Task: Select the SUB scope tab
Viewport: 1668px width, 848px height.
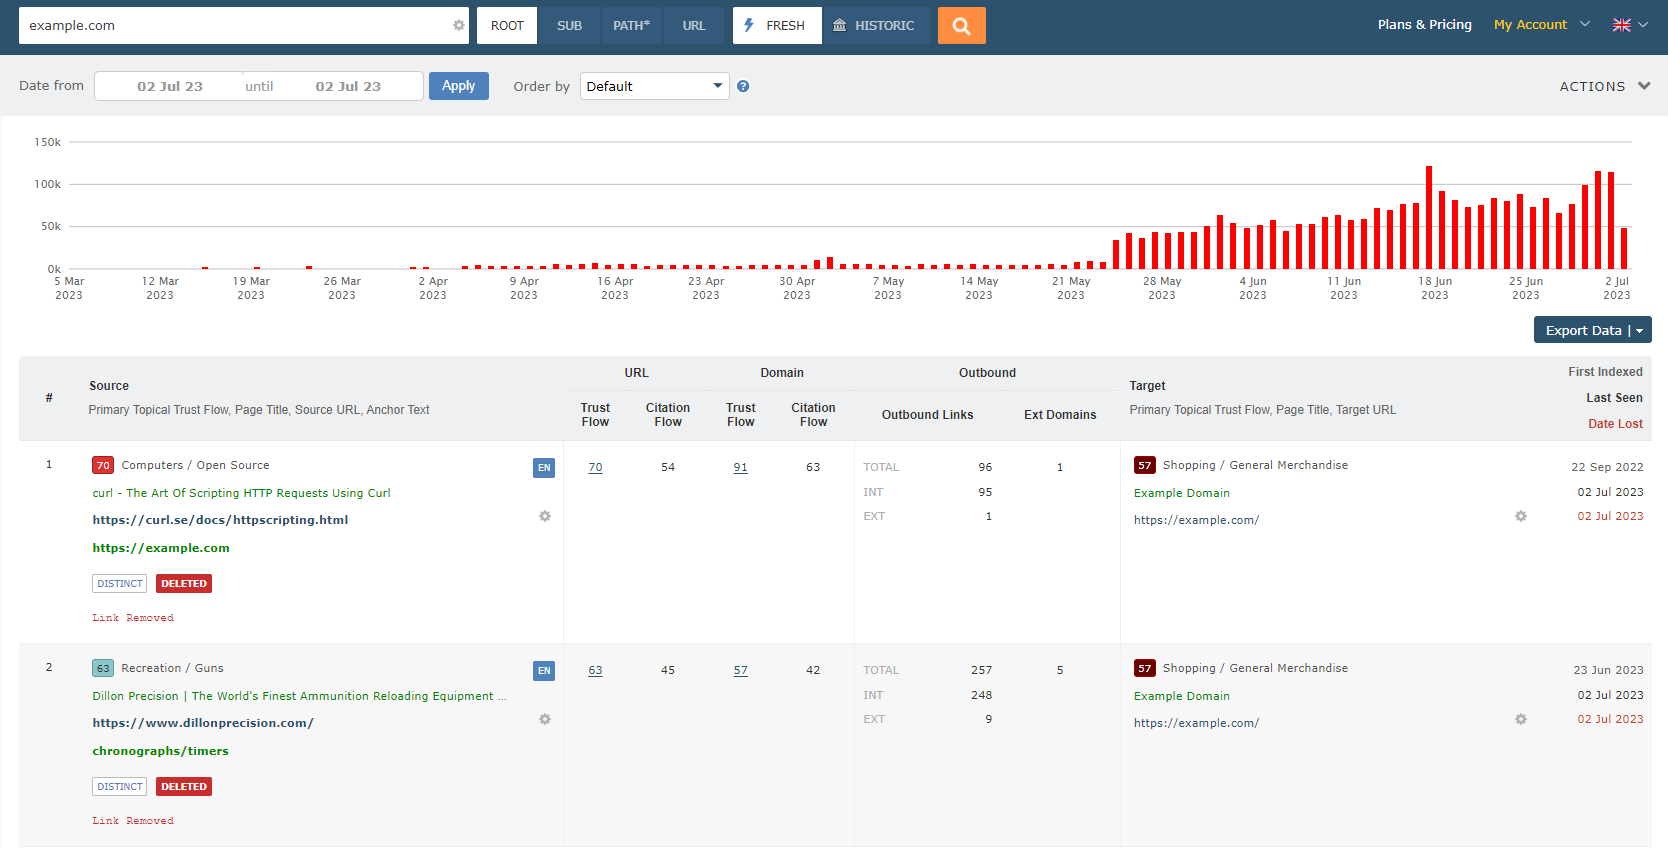Action: pos(569,26)
